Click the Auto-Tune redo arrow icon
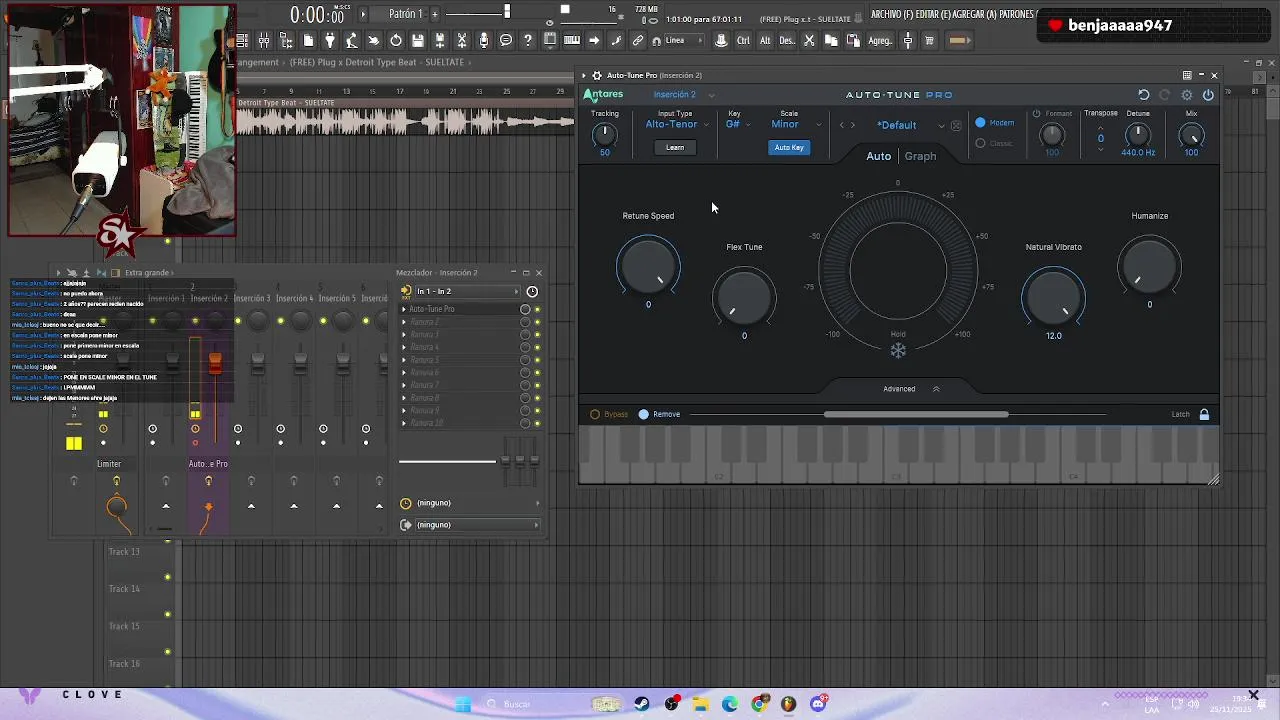 [1165, 95]
